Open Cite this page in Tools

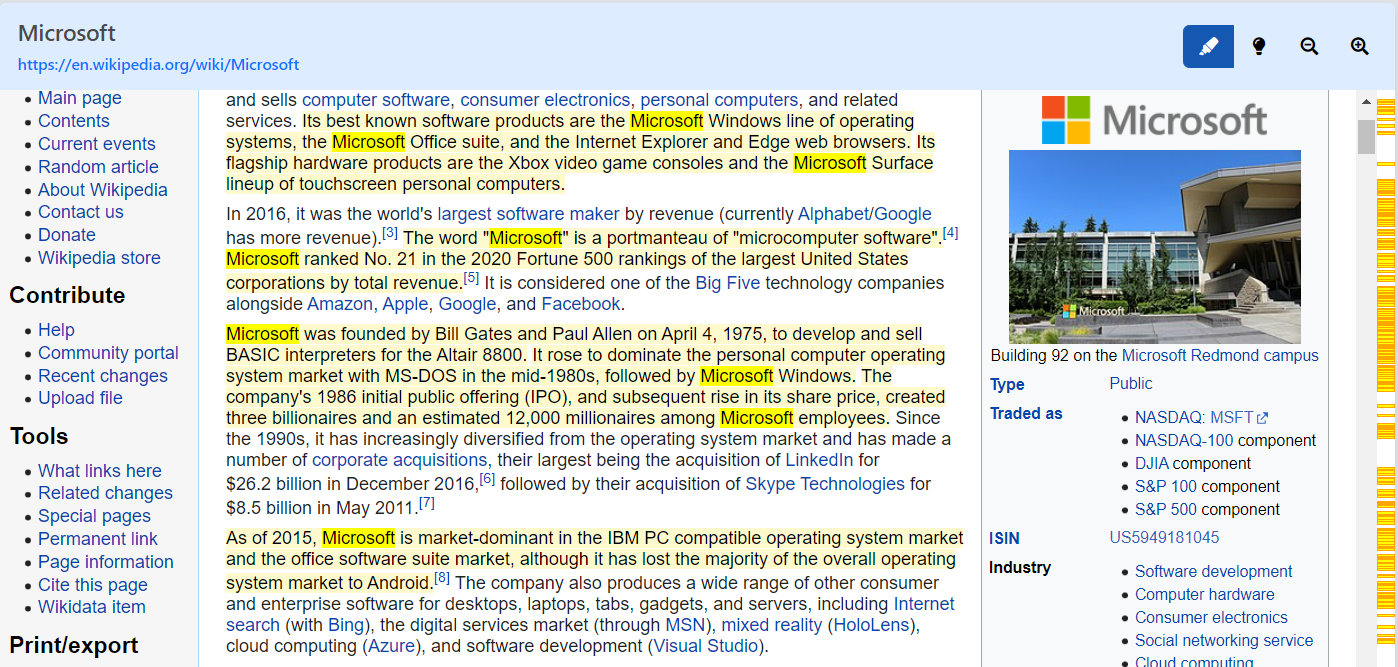92,585
